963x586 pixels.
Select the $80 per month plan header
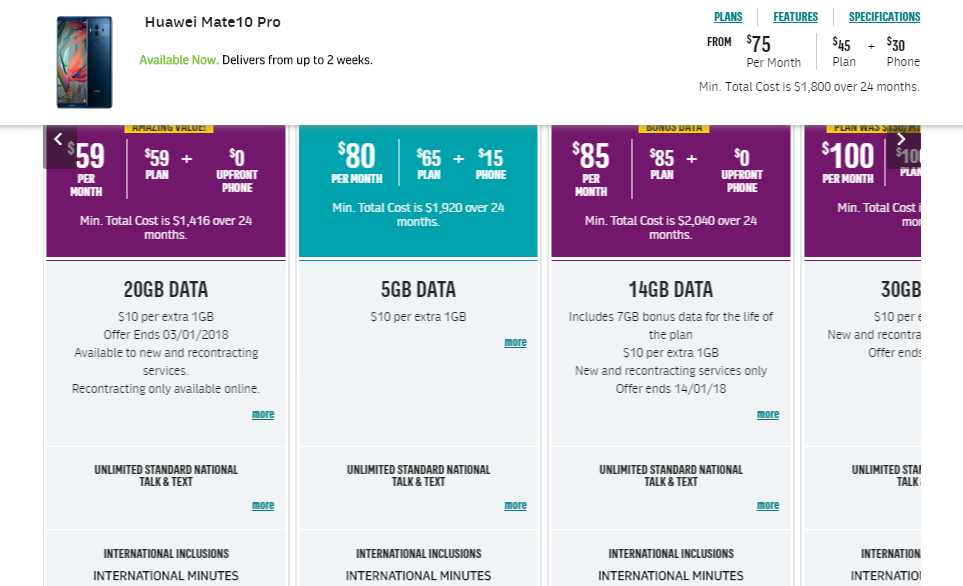[x=418, y=191]
